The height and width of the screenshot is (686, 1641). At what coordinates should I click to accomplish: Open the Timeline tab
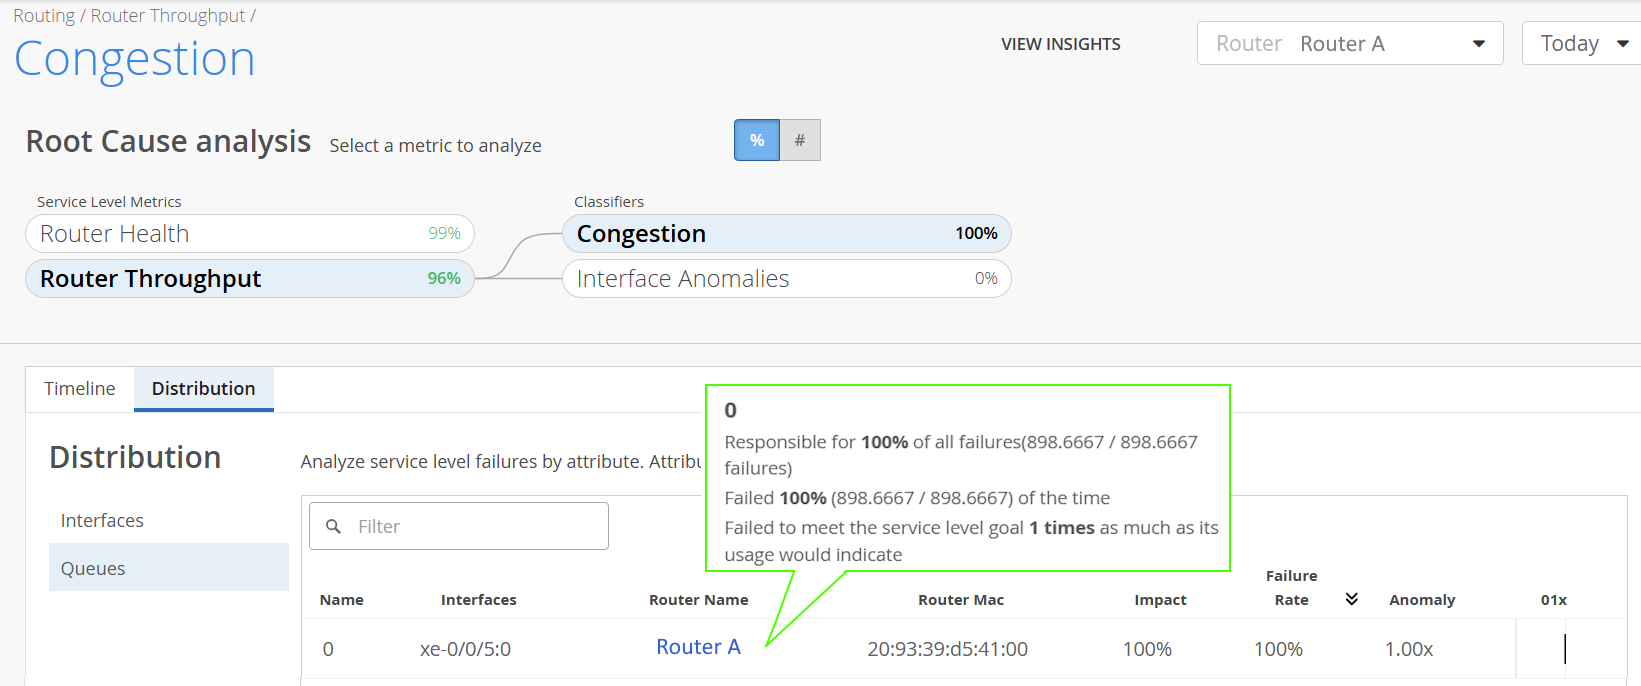80,389
